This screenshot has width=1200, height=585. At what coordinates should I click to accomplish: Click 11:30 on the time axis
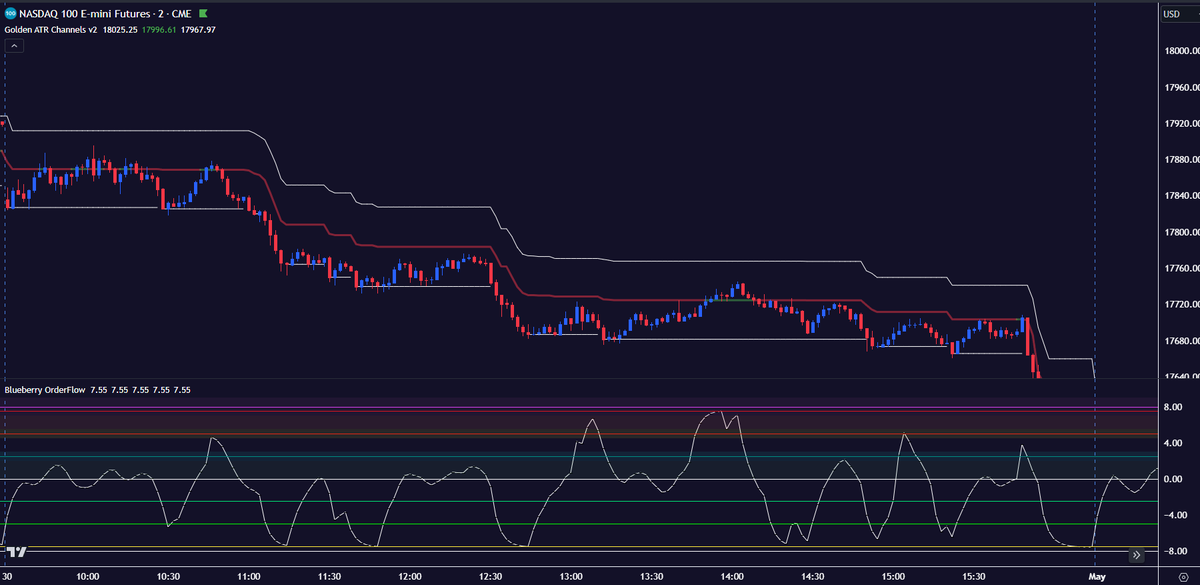(329, 577)
